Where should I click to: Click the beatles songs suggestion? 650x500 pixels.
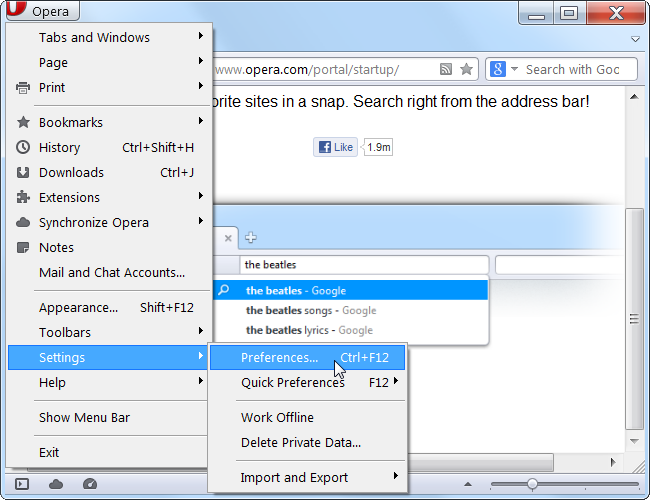click(x=351, y=310)
